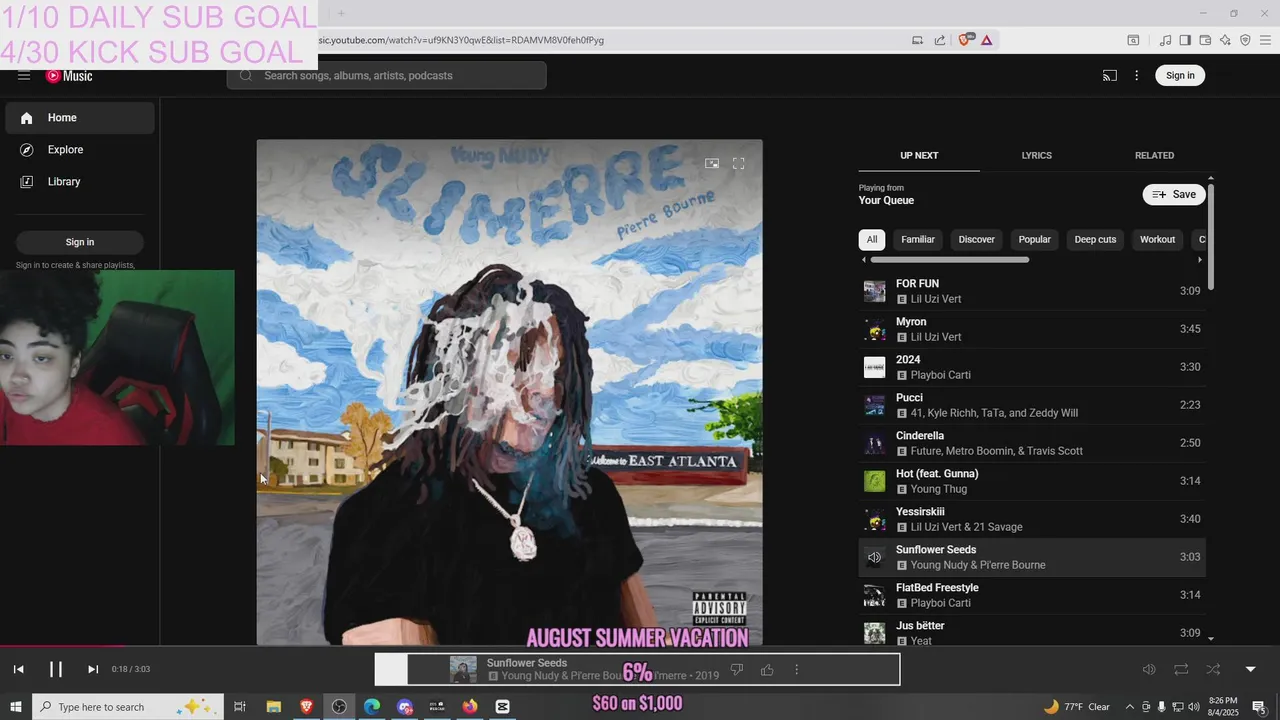Dislike Sunflower Seeds with thumbs down

(x=737, y=670)
